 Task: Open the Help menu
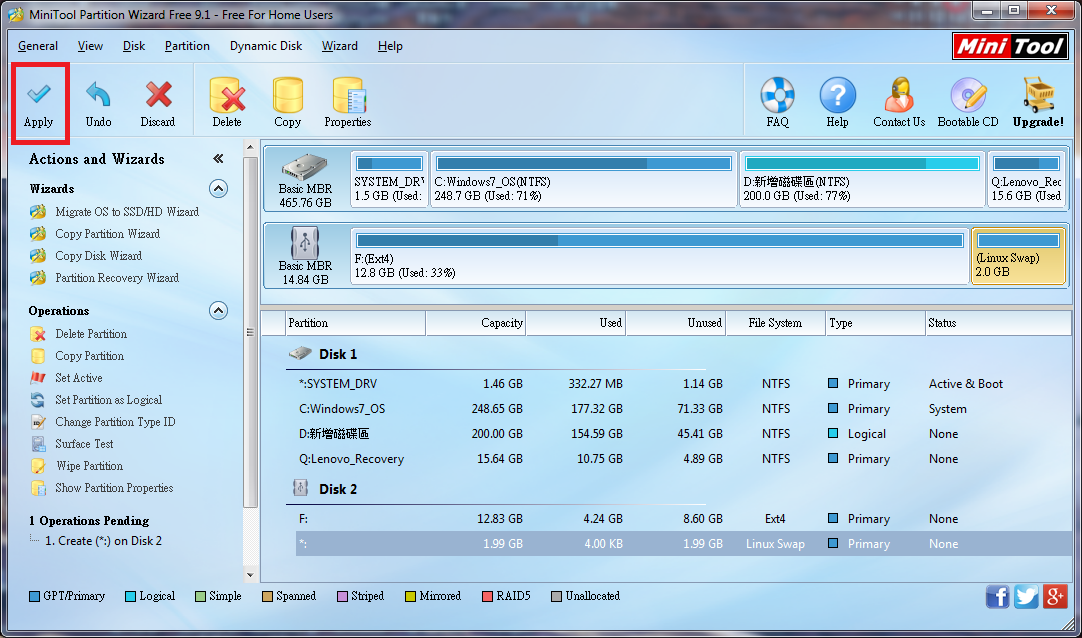click(390, 46)
